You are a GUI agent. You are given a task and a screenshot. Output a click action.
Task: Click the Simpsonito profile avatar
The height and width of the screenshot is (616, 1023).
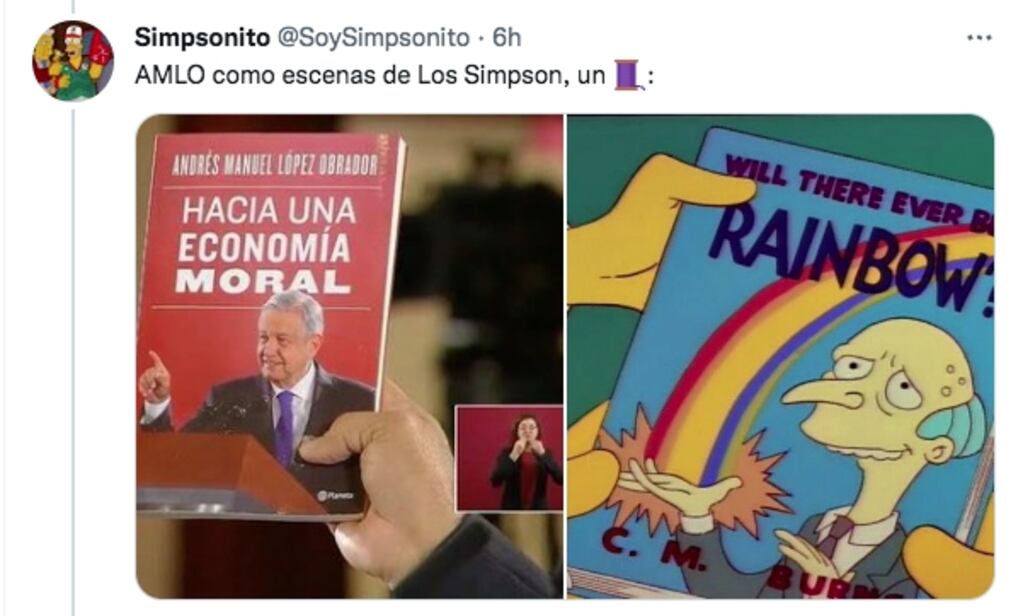pyautogui.click(x=73, y=61)
